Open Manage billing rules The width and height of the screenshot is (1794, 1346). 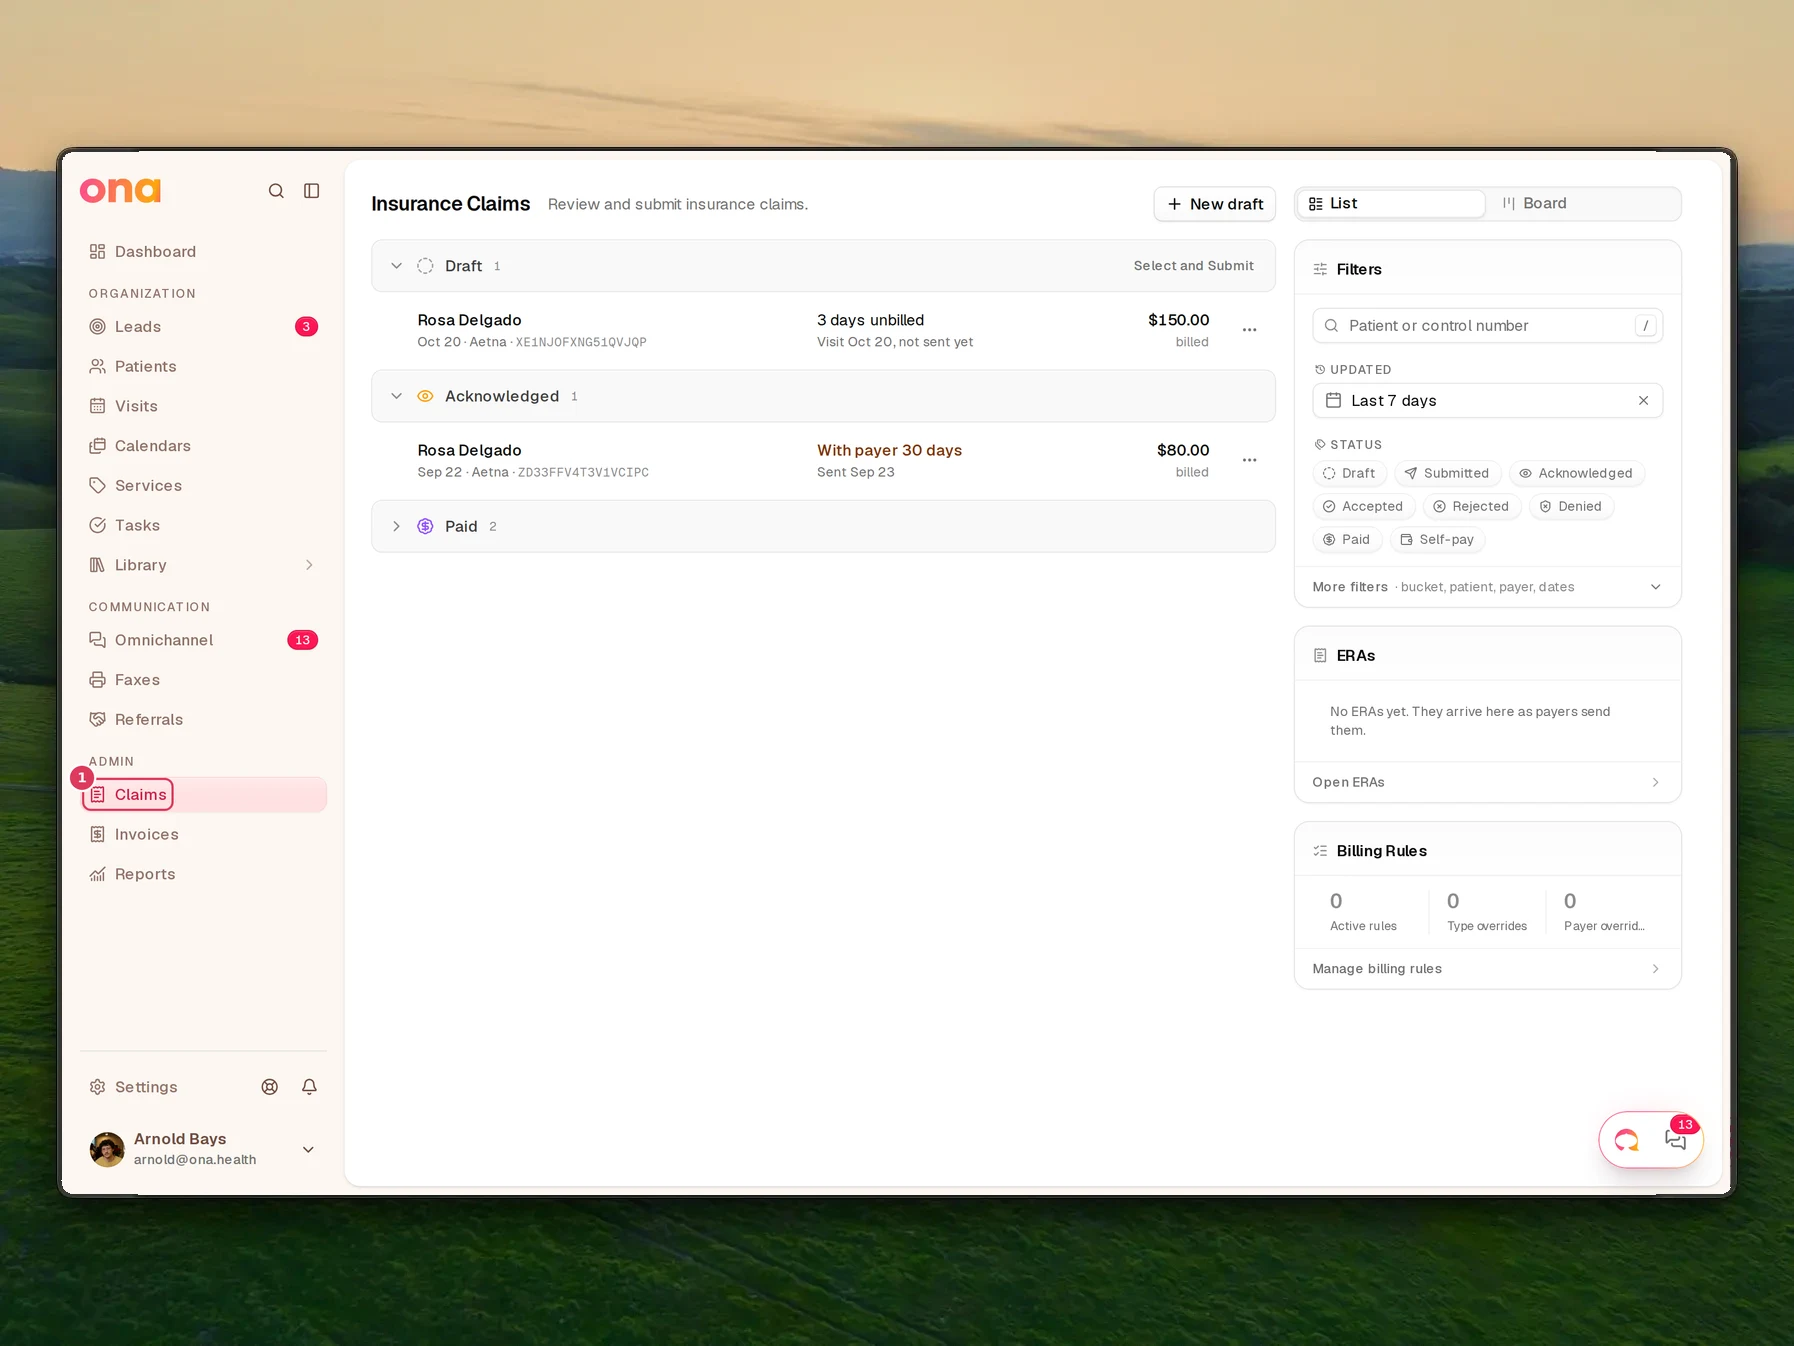[x=1487, y=969]
